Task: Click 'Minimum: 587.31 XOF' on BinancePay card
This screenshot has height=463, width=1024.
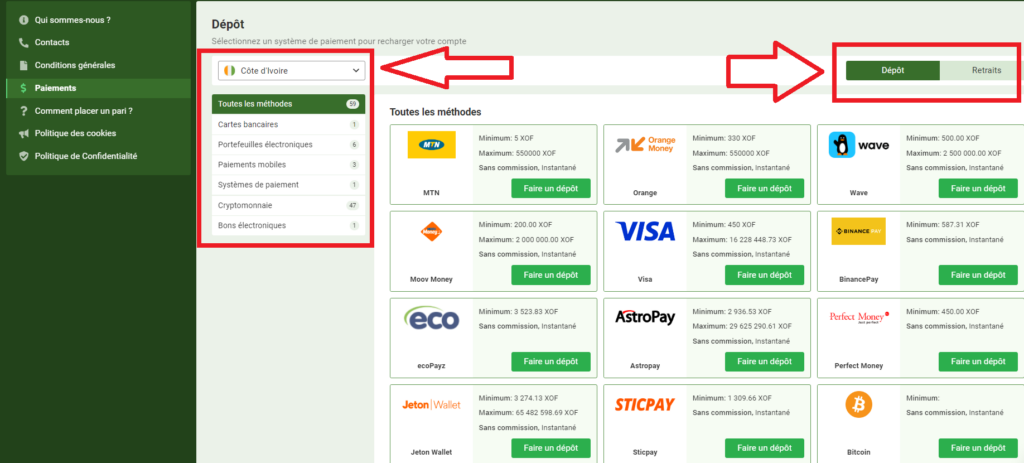Action: point(940,225)
